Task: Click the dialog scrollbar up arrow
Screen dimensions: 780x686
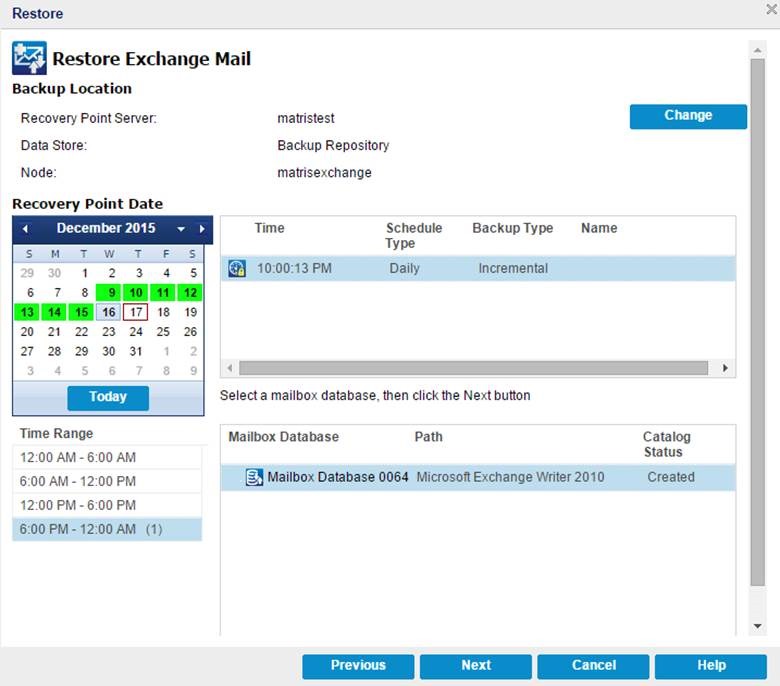Action: point(758,50)
